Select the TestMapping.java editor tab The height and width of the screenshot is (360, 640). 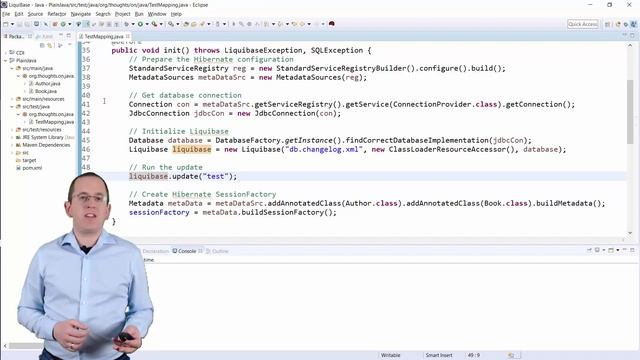coord(104,36)
